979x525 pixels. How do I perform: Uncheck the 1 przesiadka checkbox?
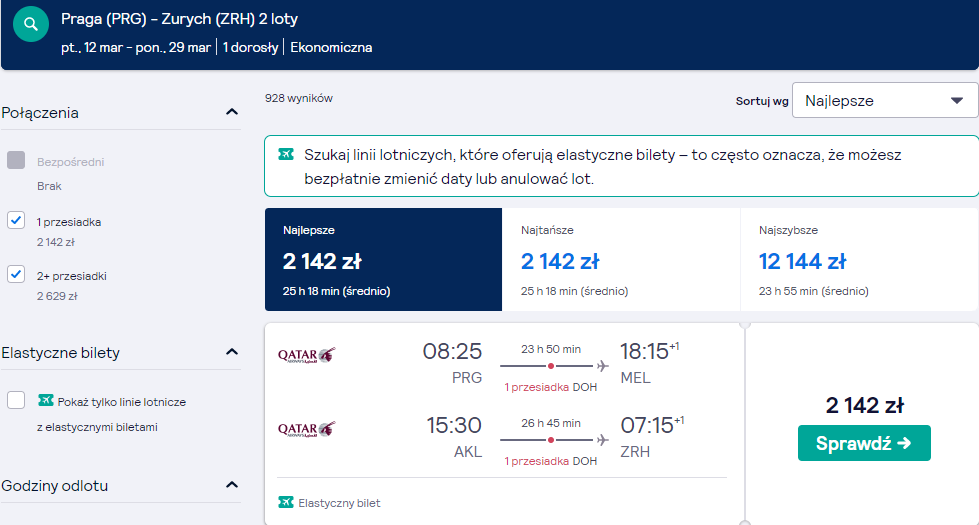(16, 220)
